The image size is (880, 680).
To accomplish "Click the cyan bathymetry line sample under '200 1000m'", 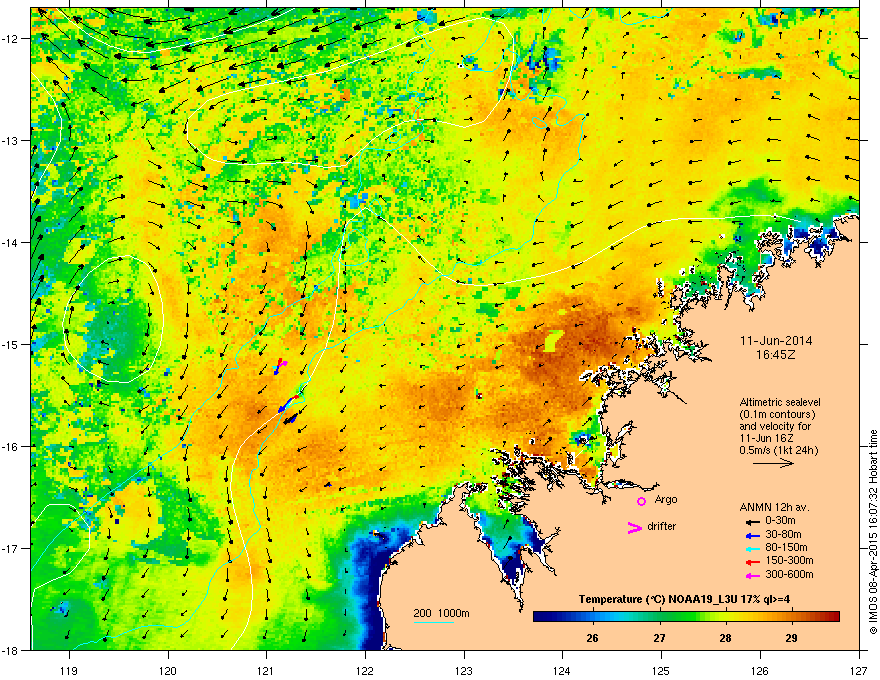I will click(x=434, y=622).
